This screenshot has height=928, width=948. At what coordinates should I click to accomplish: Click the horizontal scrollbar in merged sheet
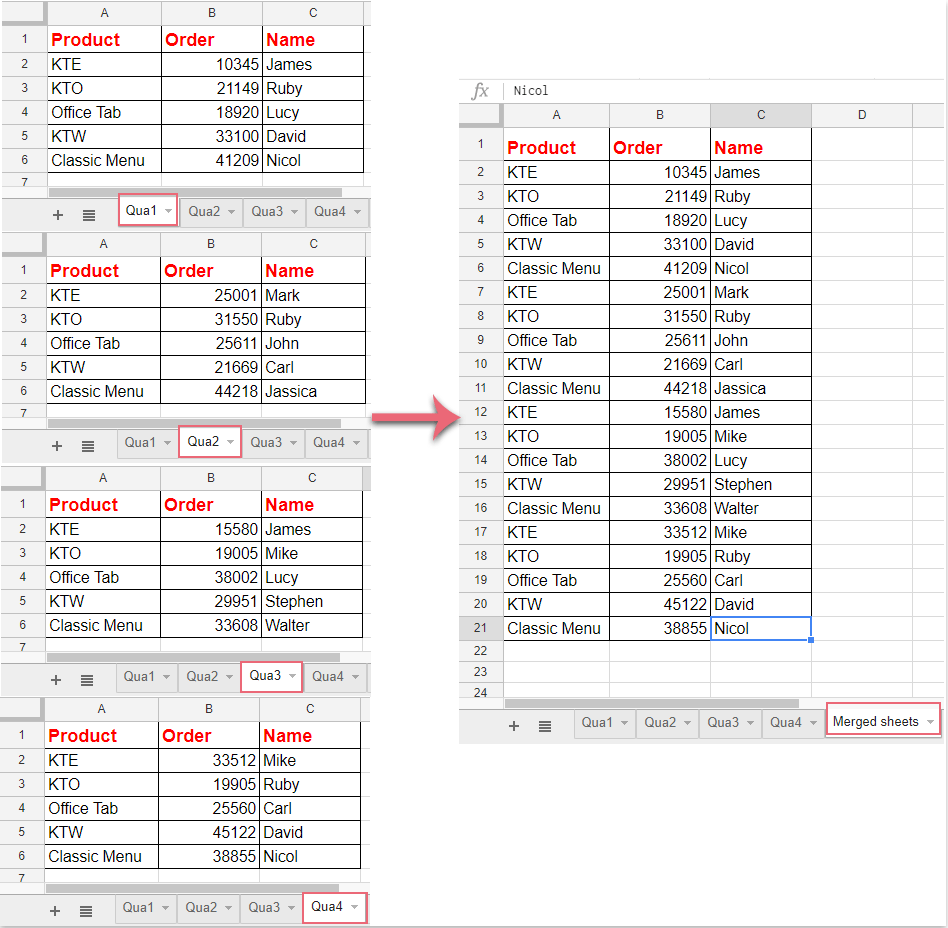650,704
